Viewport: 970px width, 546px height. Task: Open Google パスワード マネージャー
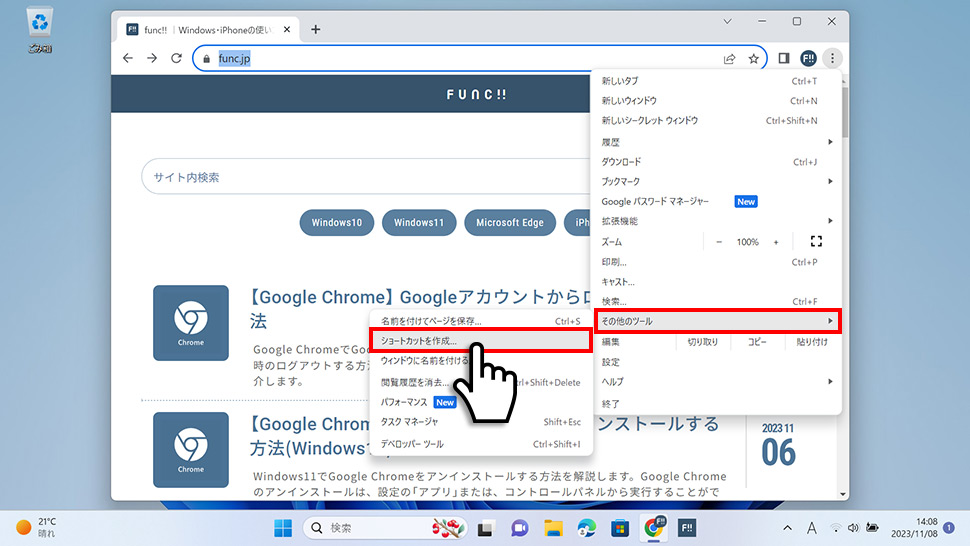click(716, 202)
